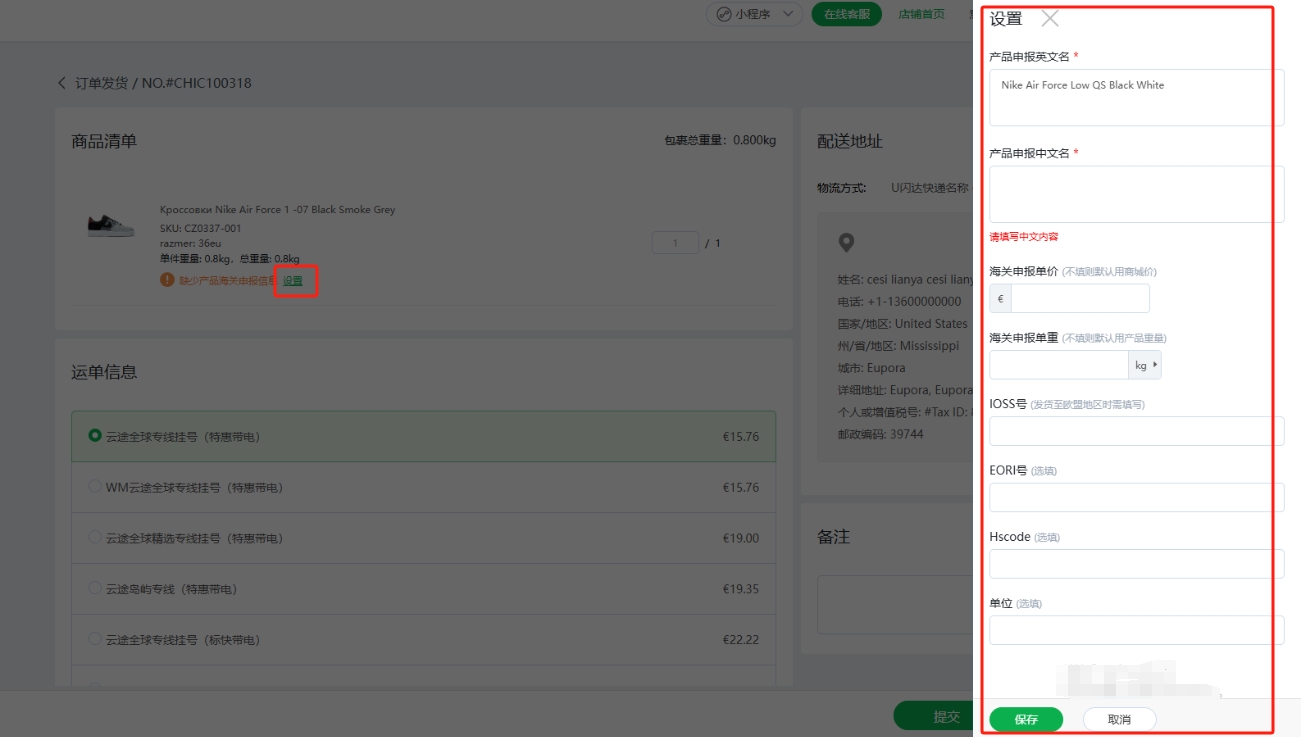Click the 设置 link under the product
The height and width of the screenshot is (737, 1312).
293,281
